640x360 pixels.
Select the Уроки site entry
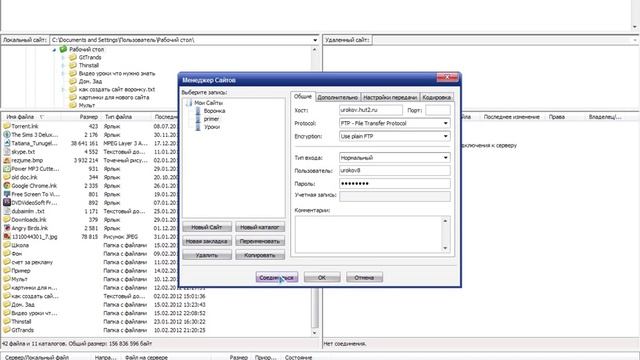point(212,127)
